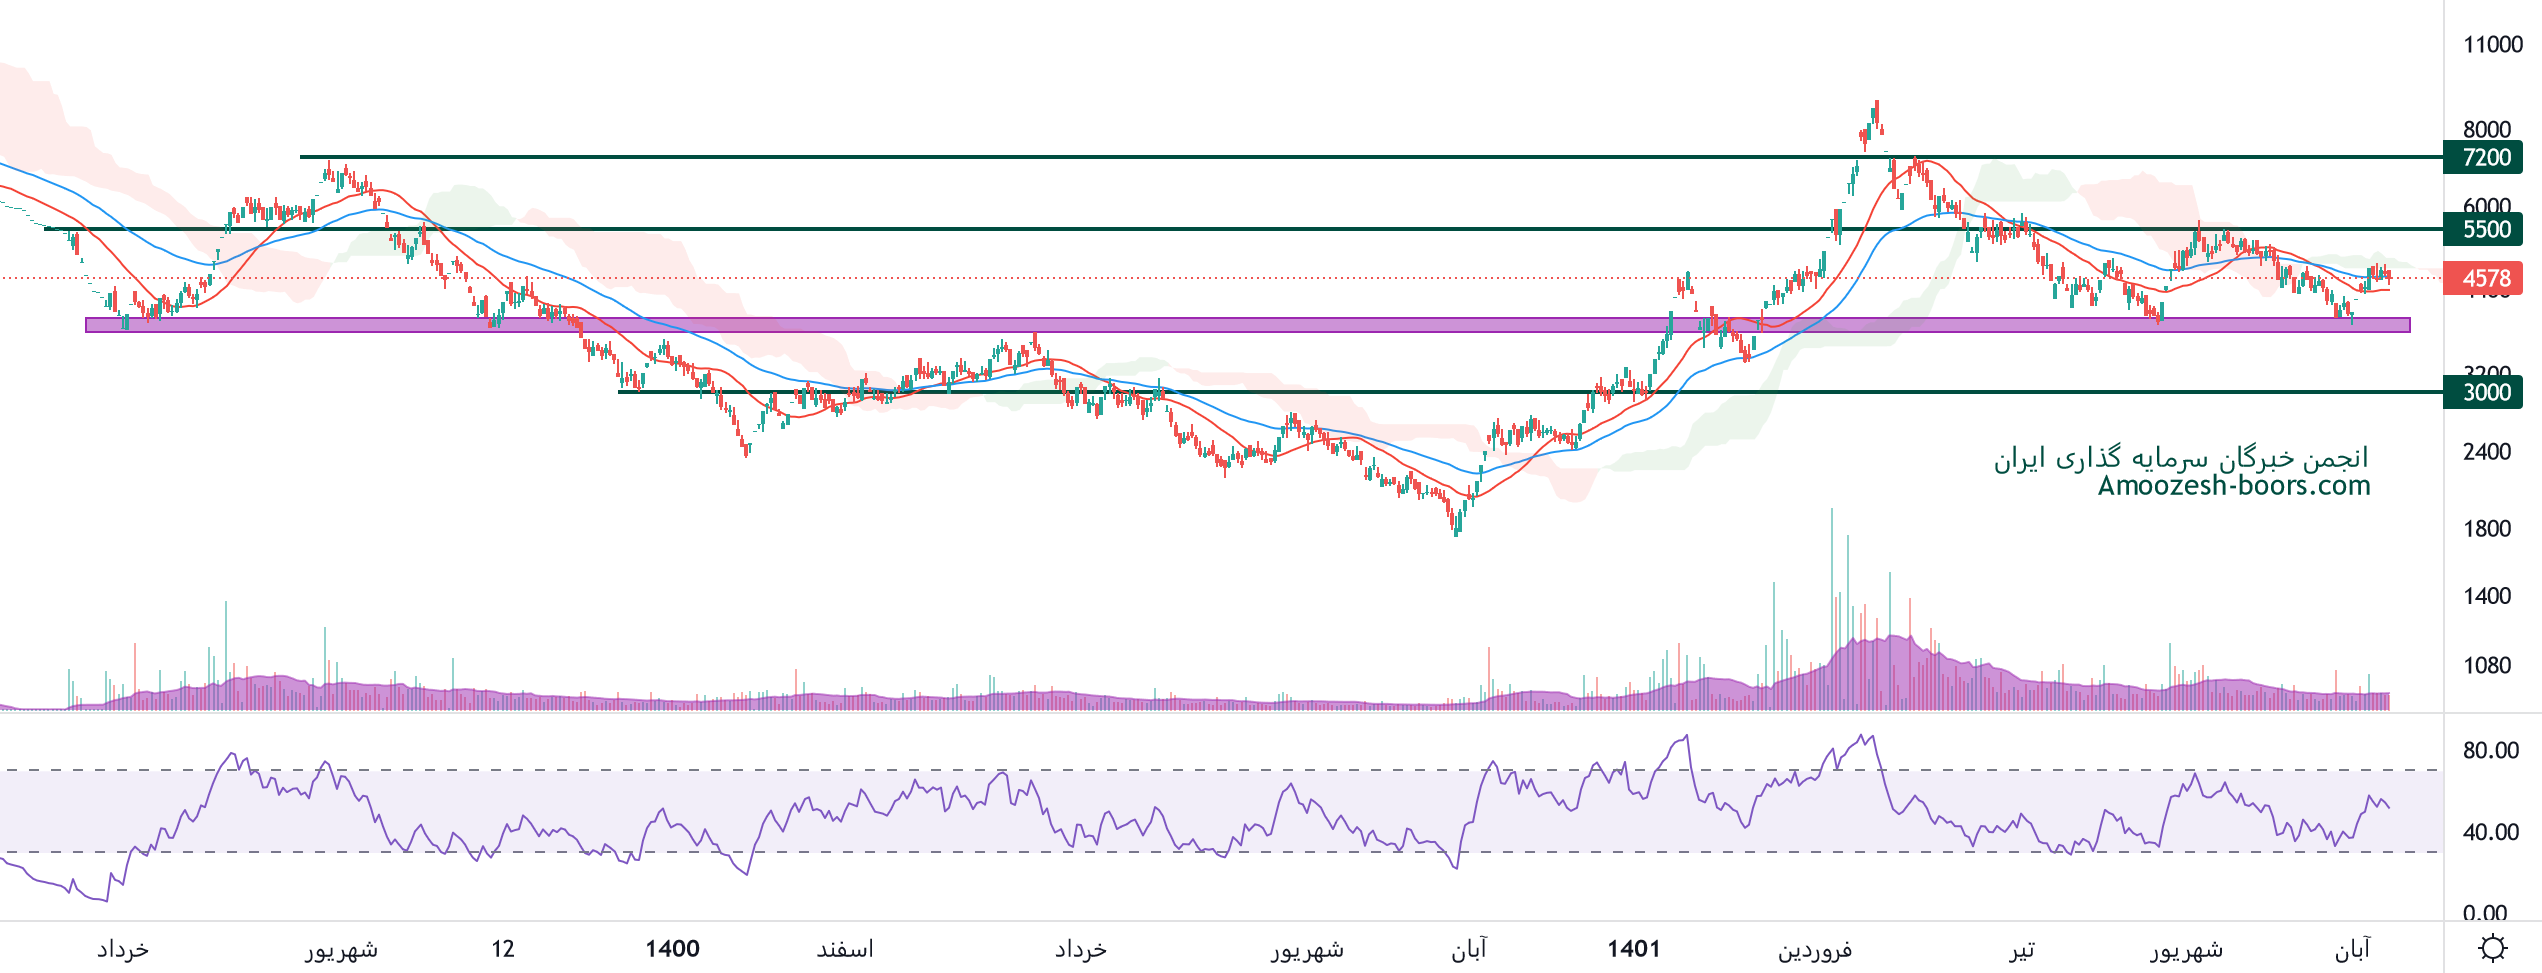Open the chart settings gear icon
This screenshot has width=2542, height=973.
2492,947
